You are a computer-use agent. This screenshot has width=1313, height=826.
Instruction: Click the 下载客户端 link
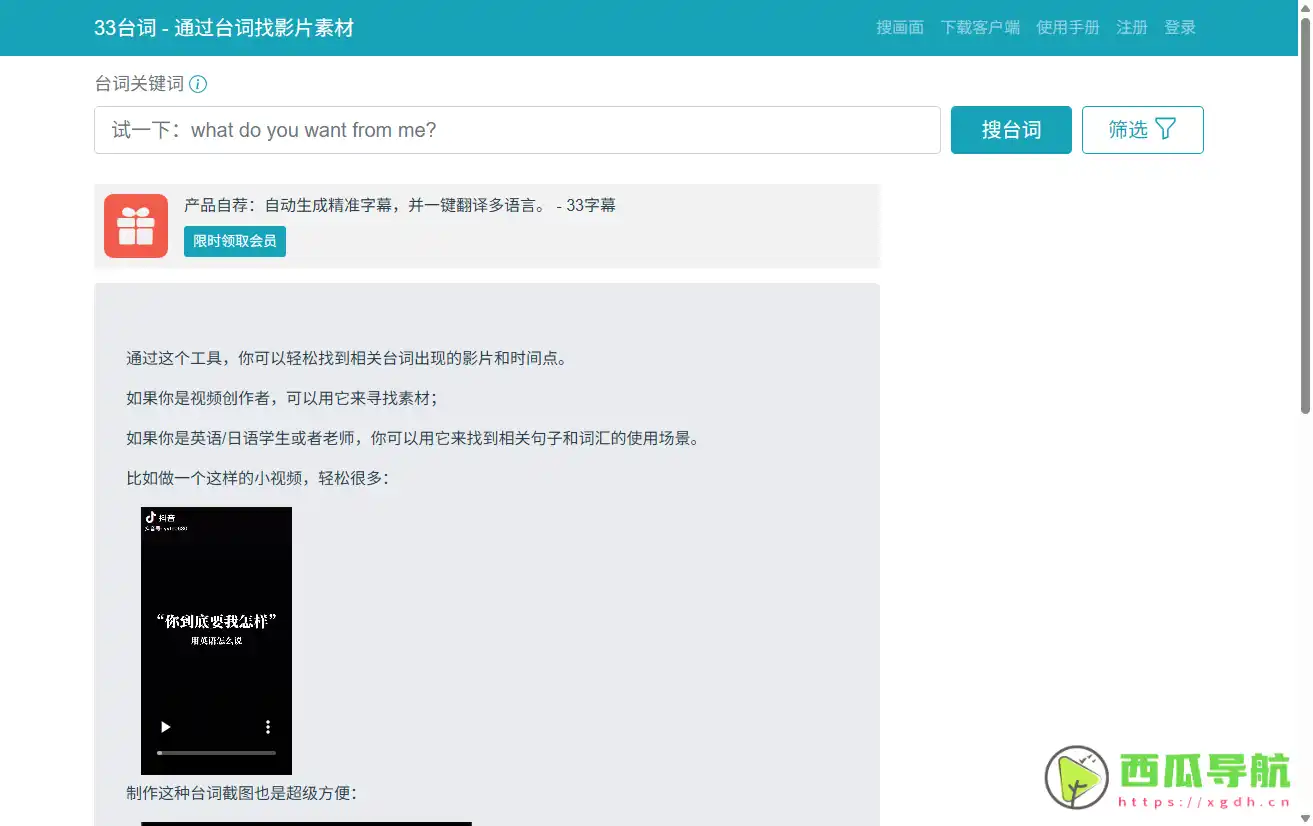coord(980,27)
